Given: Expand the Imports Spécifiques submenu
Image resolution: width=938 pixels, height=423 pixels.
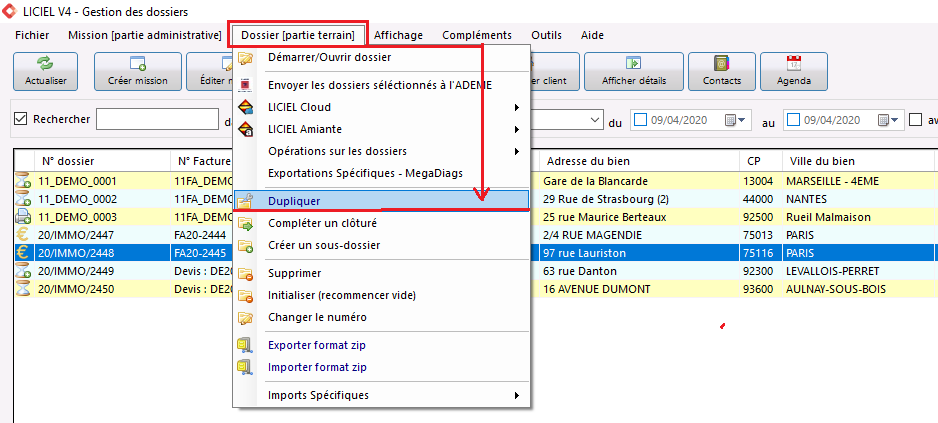Looking at the screenshot, I should 516,395.
